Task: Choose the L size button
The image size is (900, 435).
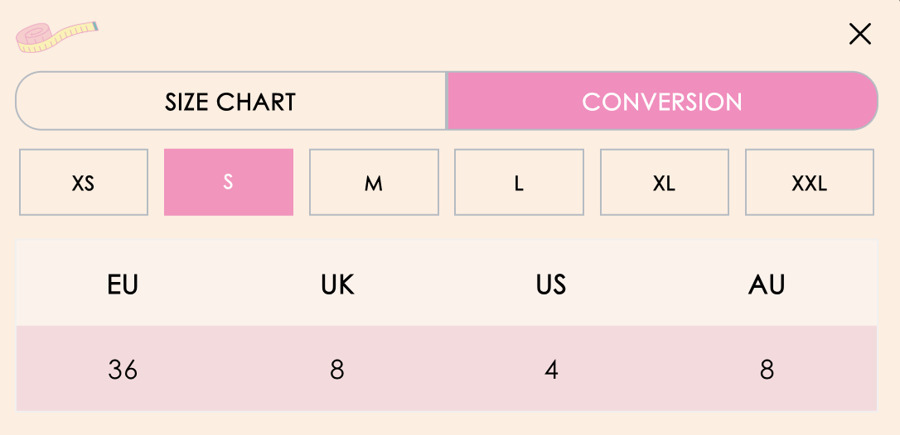Action: click(519, 183)
